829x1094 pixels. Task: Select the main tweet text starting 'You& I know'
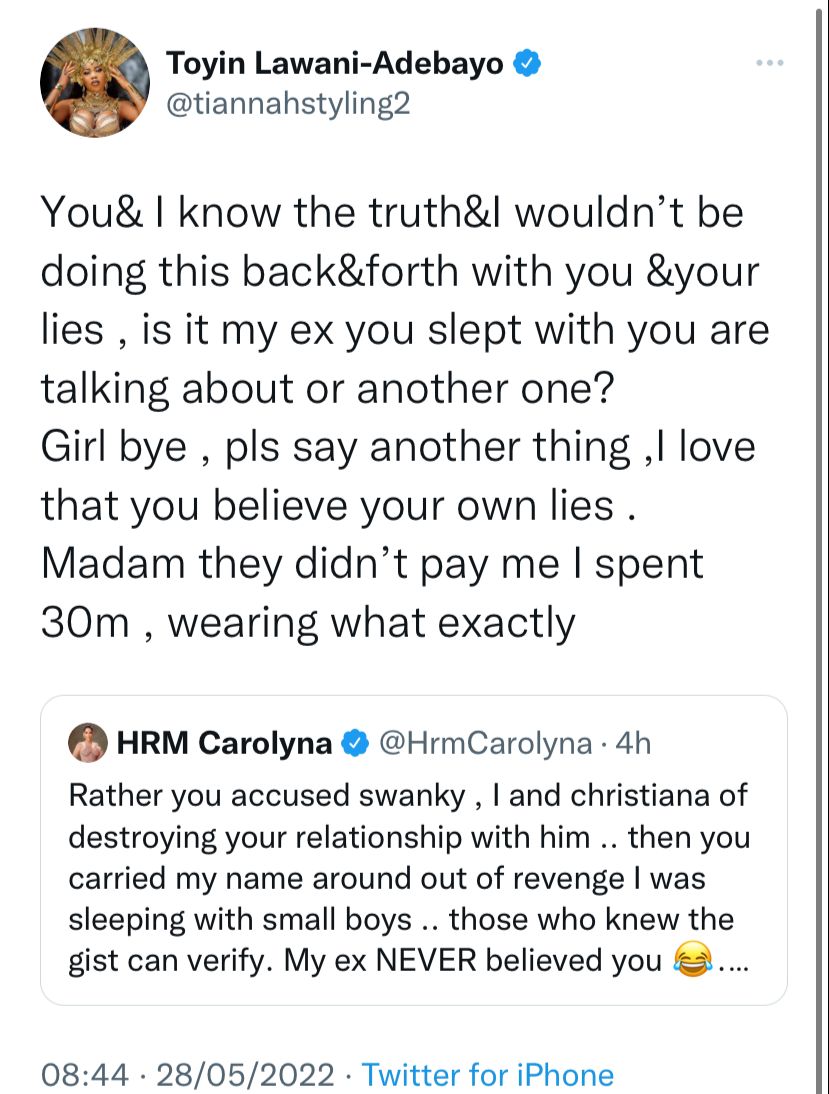[405, 417]
